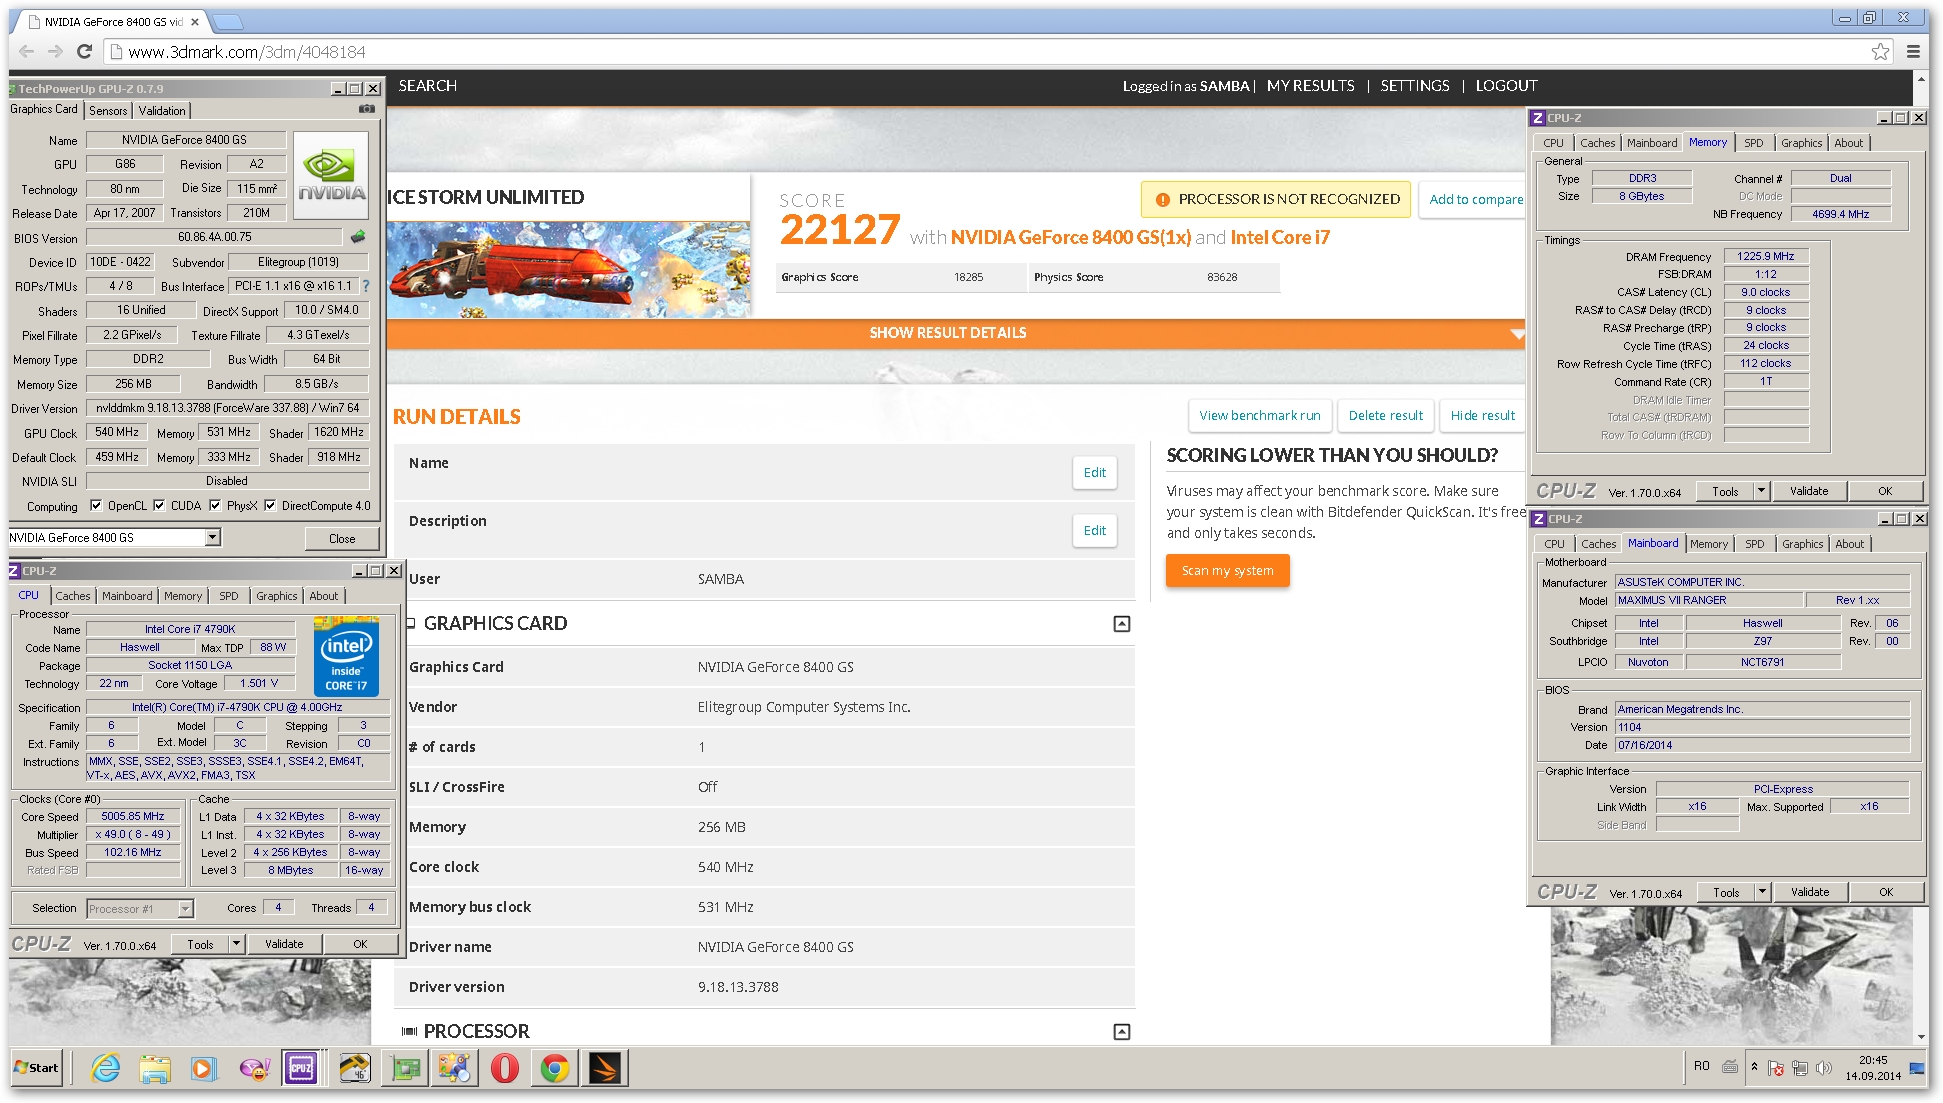Viewport: 1943px width, 1103px height.
Task: Open Internet Explorer from the taskbar
Action: [x=105, y=1069]
